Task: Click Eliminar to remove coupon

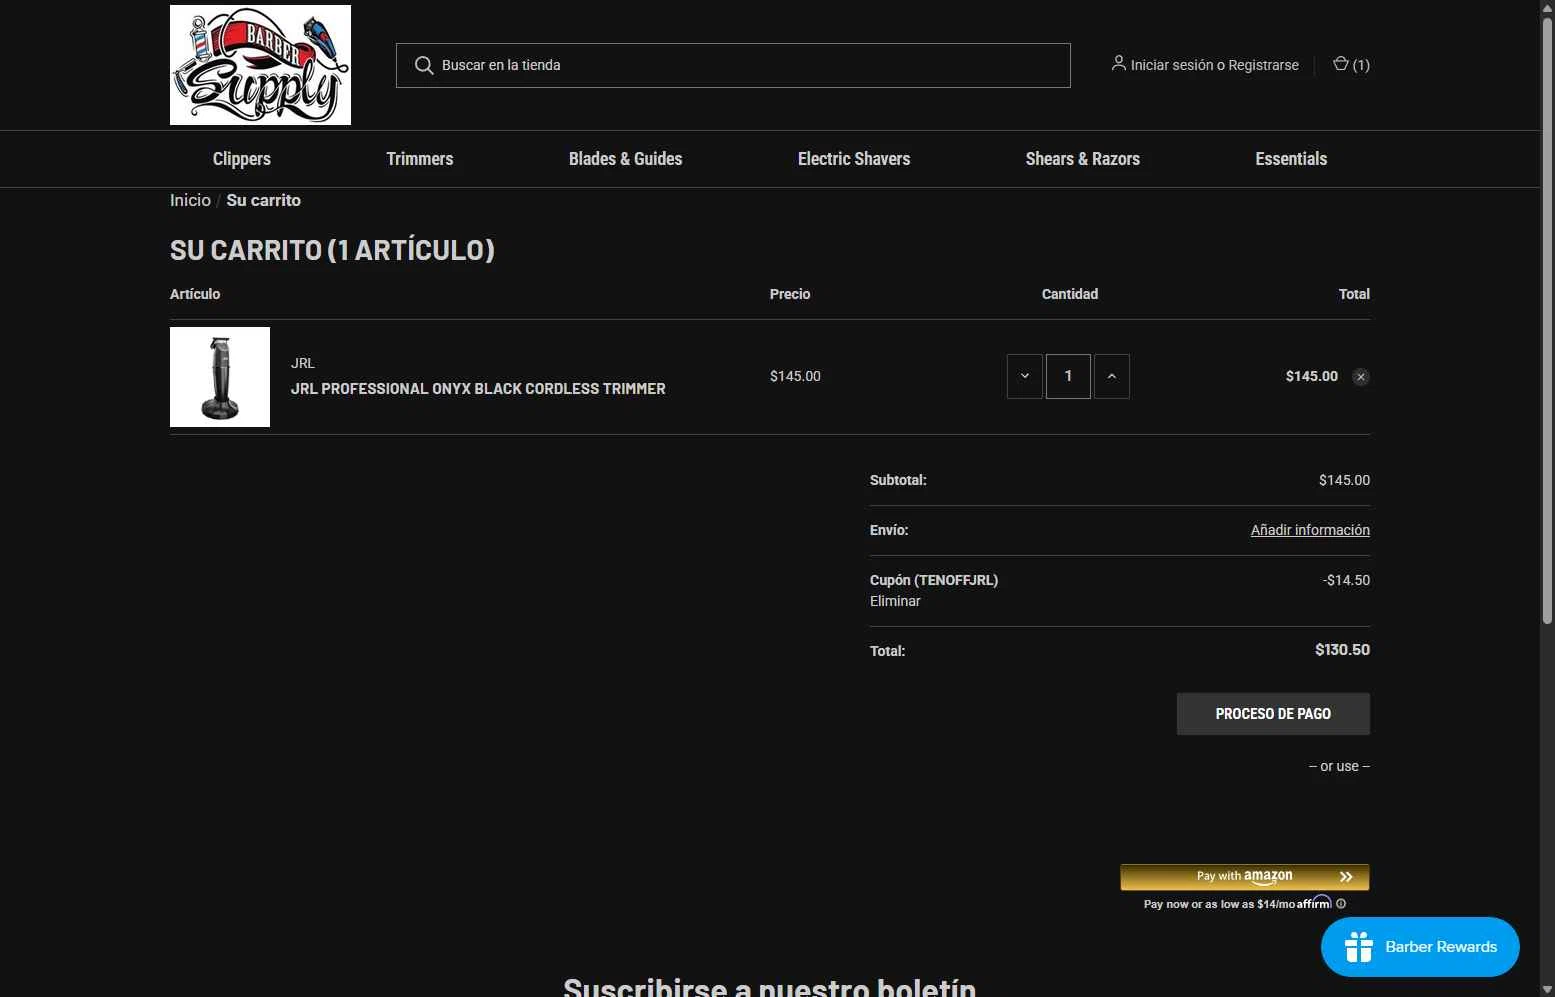Action: (x=895, y=601)
